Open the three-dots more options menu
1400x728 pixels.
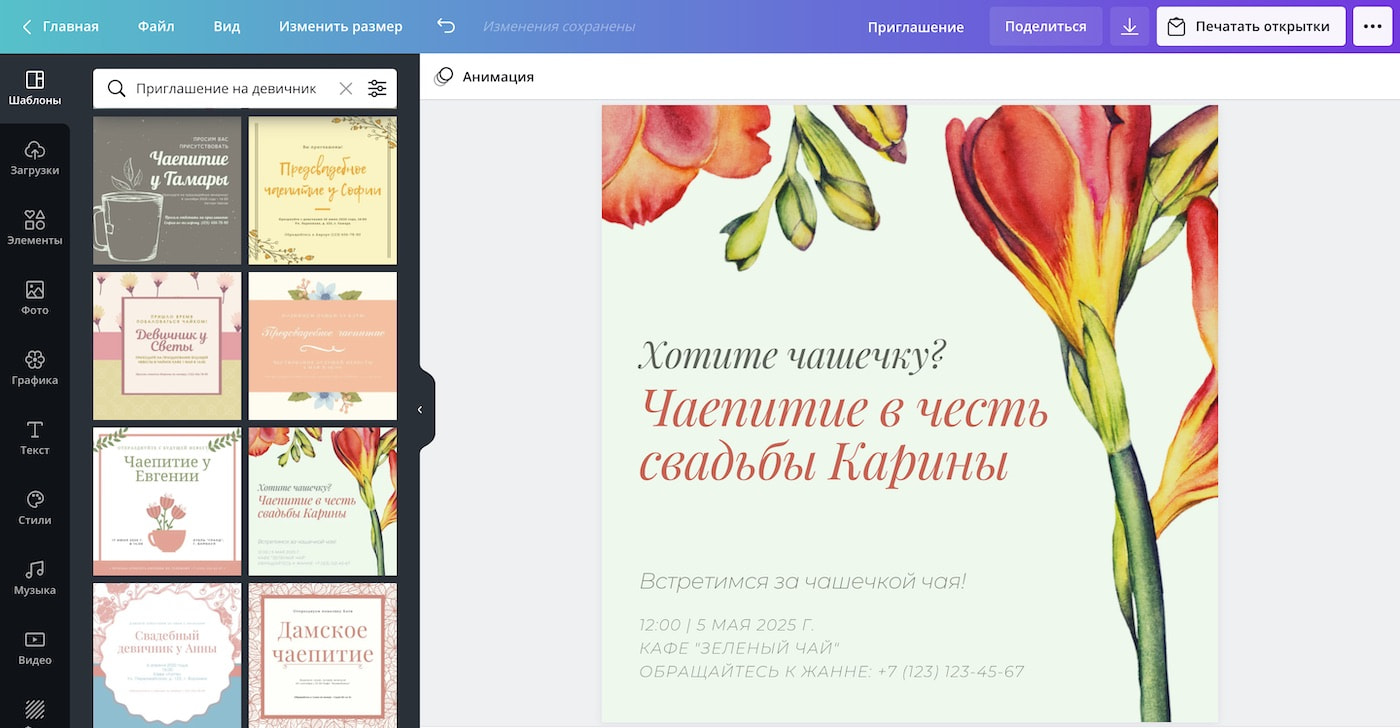(1372, 27)
